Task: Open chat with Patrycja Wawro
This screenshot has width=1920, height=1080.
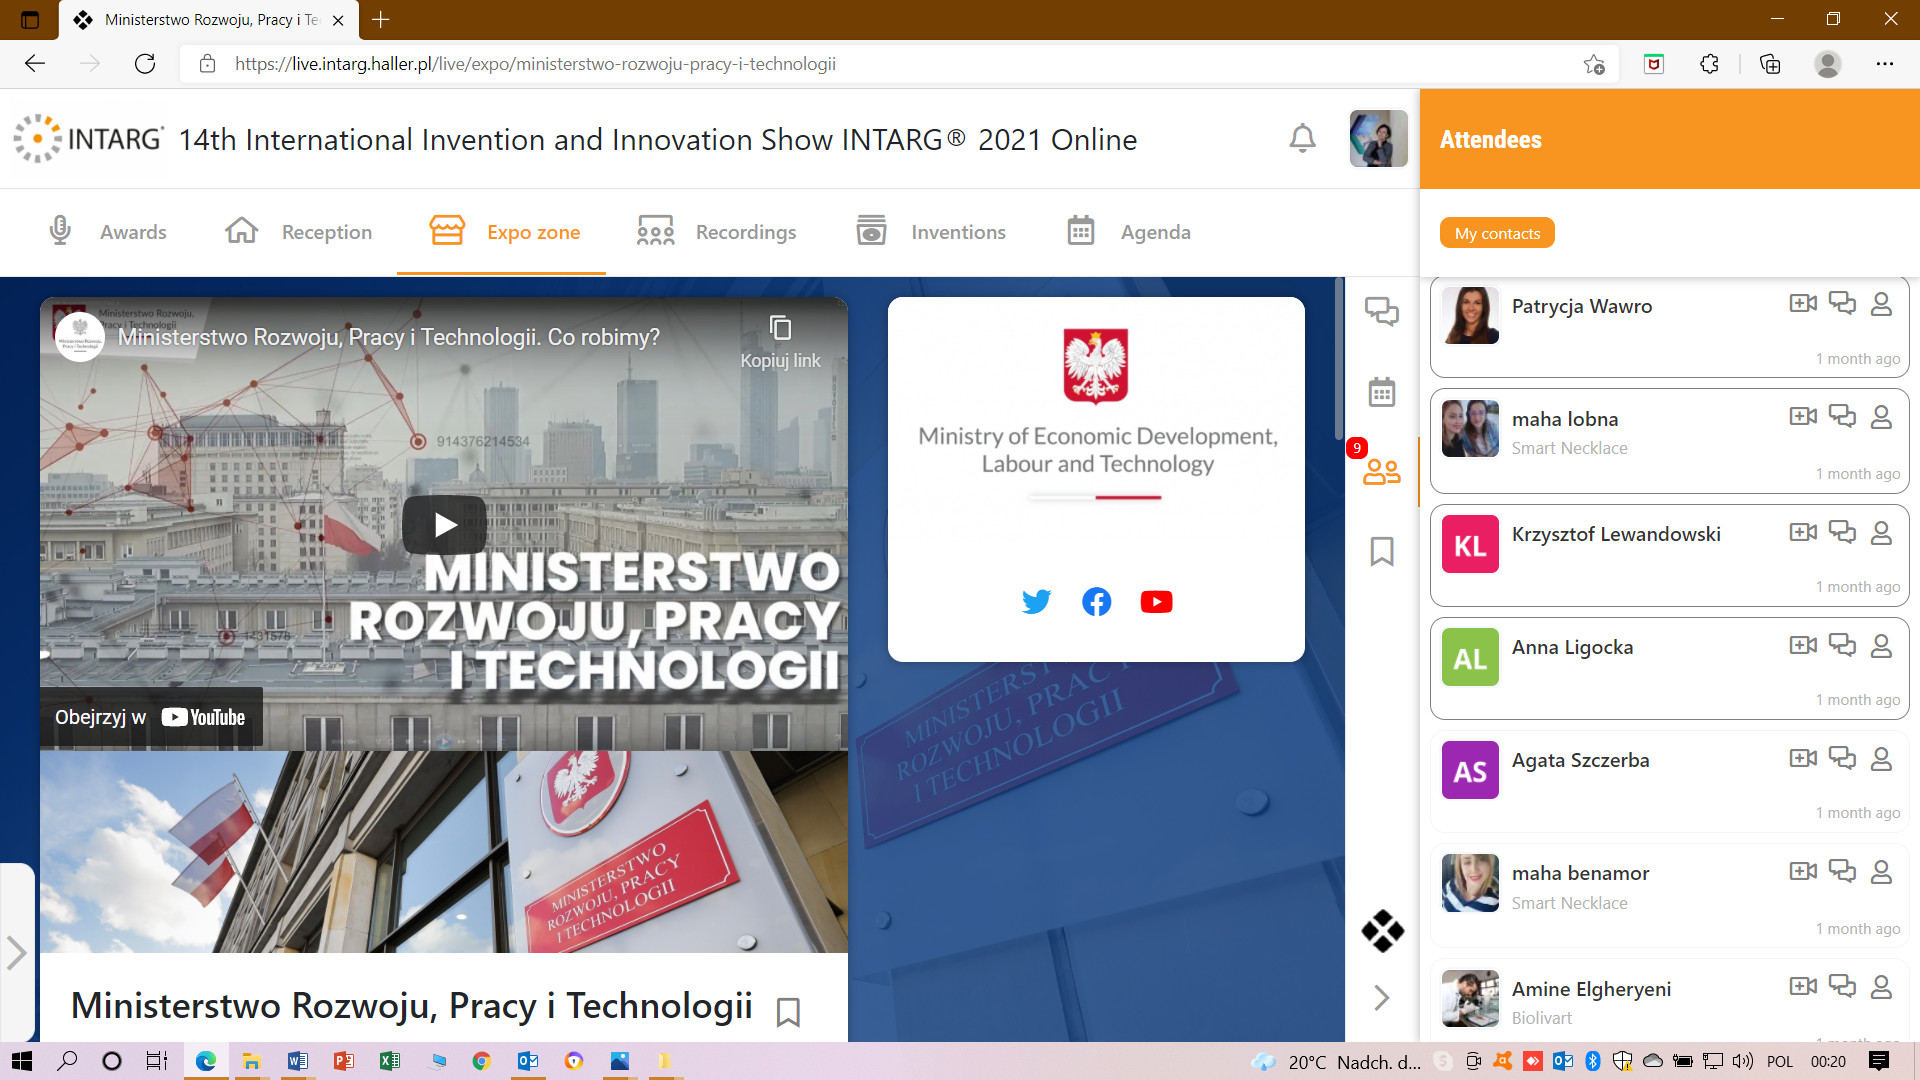Action: click(x=1842, y=303)
